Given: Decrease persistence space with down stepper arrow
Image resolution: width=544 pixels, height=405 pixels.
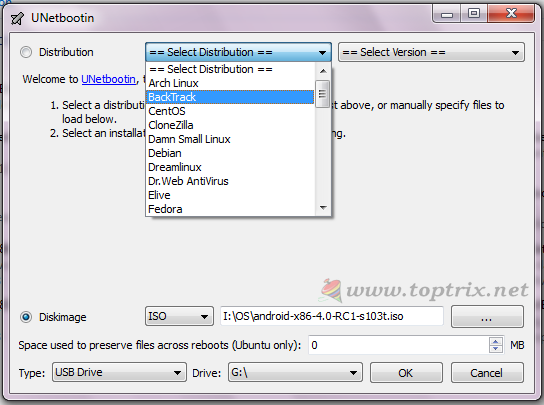Looking at the screenshot, I should point(496,349).
